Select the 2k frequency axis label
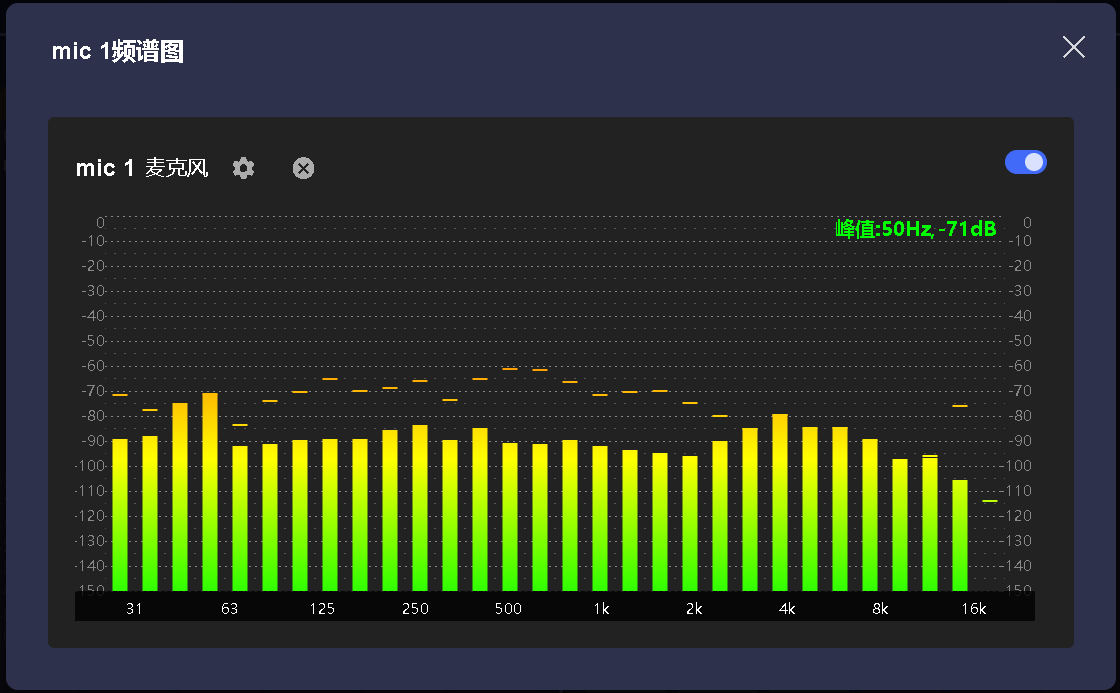This screenshot has height=693, width=1120. (694, 609)
